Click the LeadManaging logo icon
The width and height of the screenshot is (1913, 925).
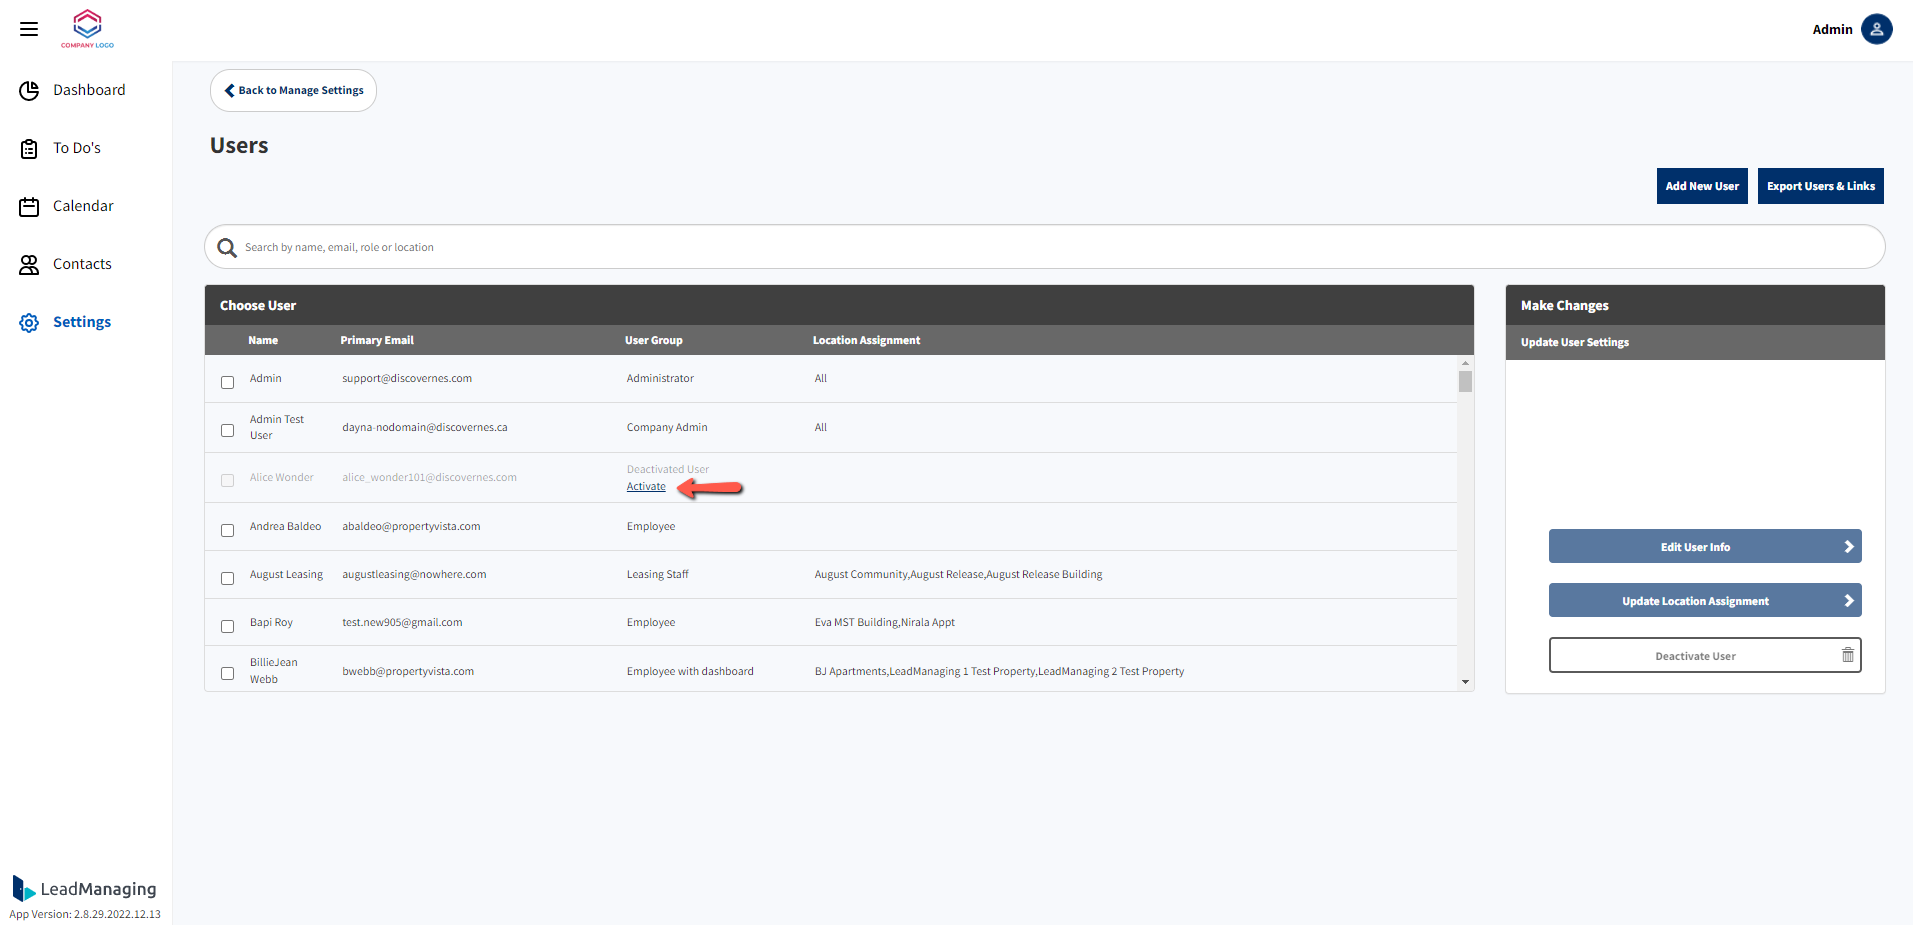point(22,888)
